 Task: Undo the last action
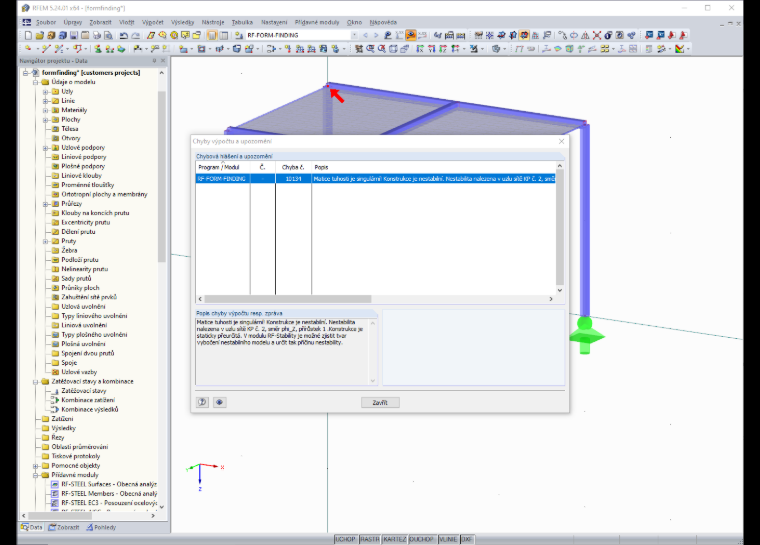click(124, 35)
